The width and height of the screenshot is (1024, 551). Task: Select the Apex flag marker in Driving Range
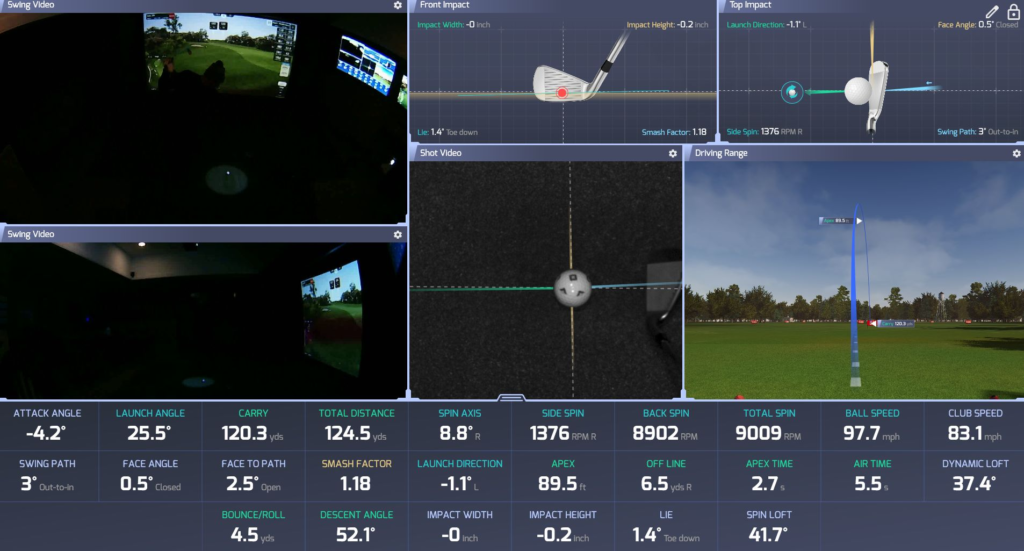840,221
